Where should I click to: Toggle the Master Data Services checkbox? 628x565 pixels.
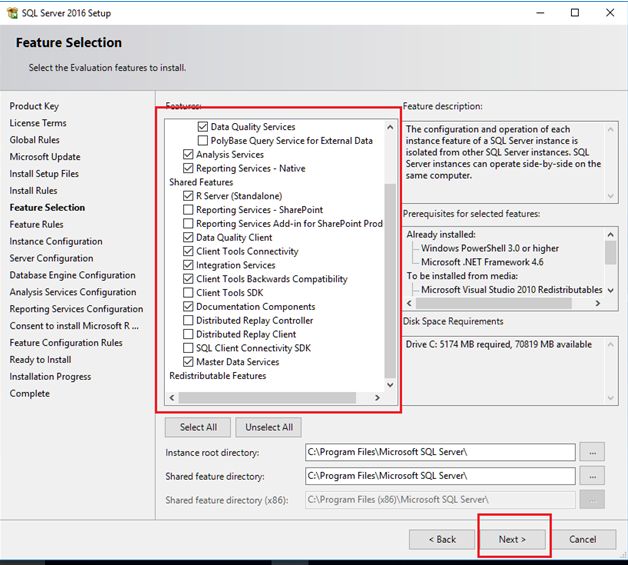tap(188, 362)
